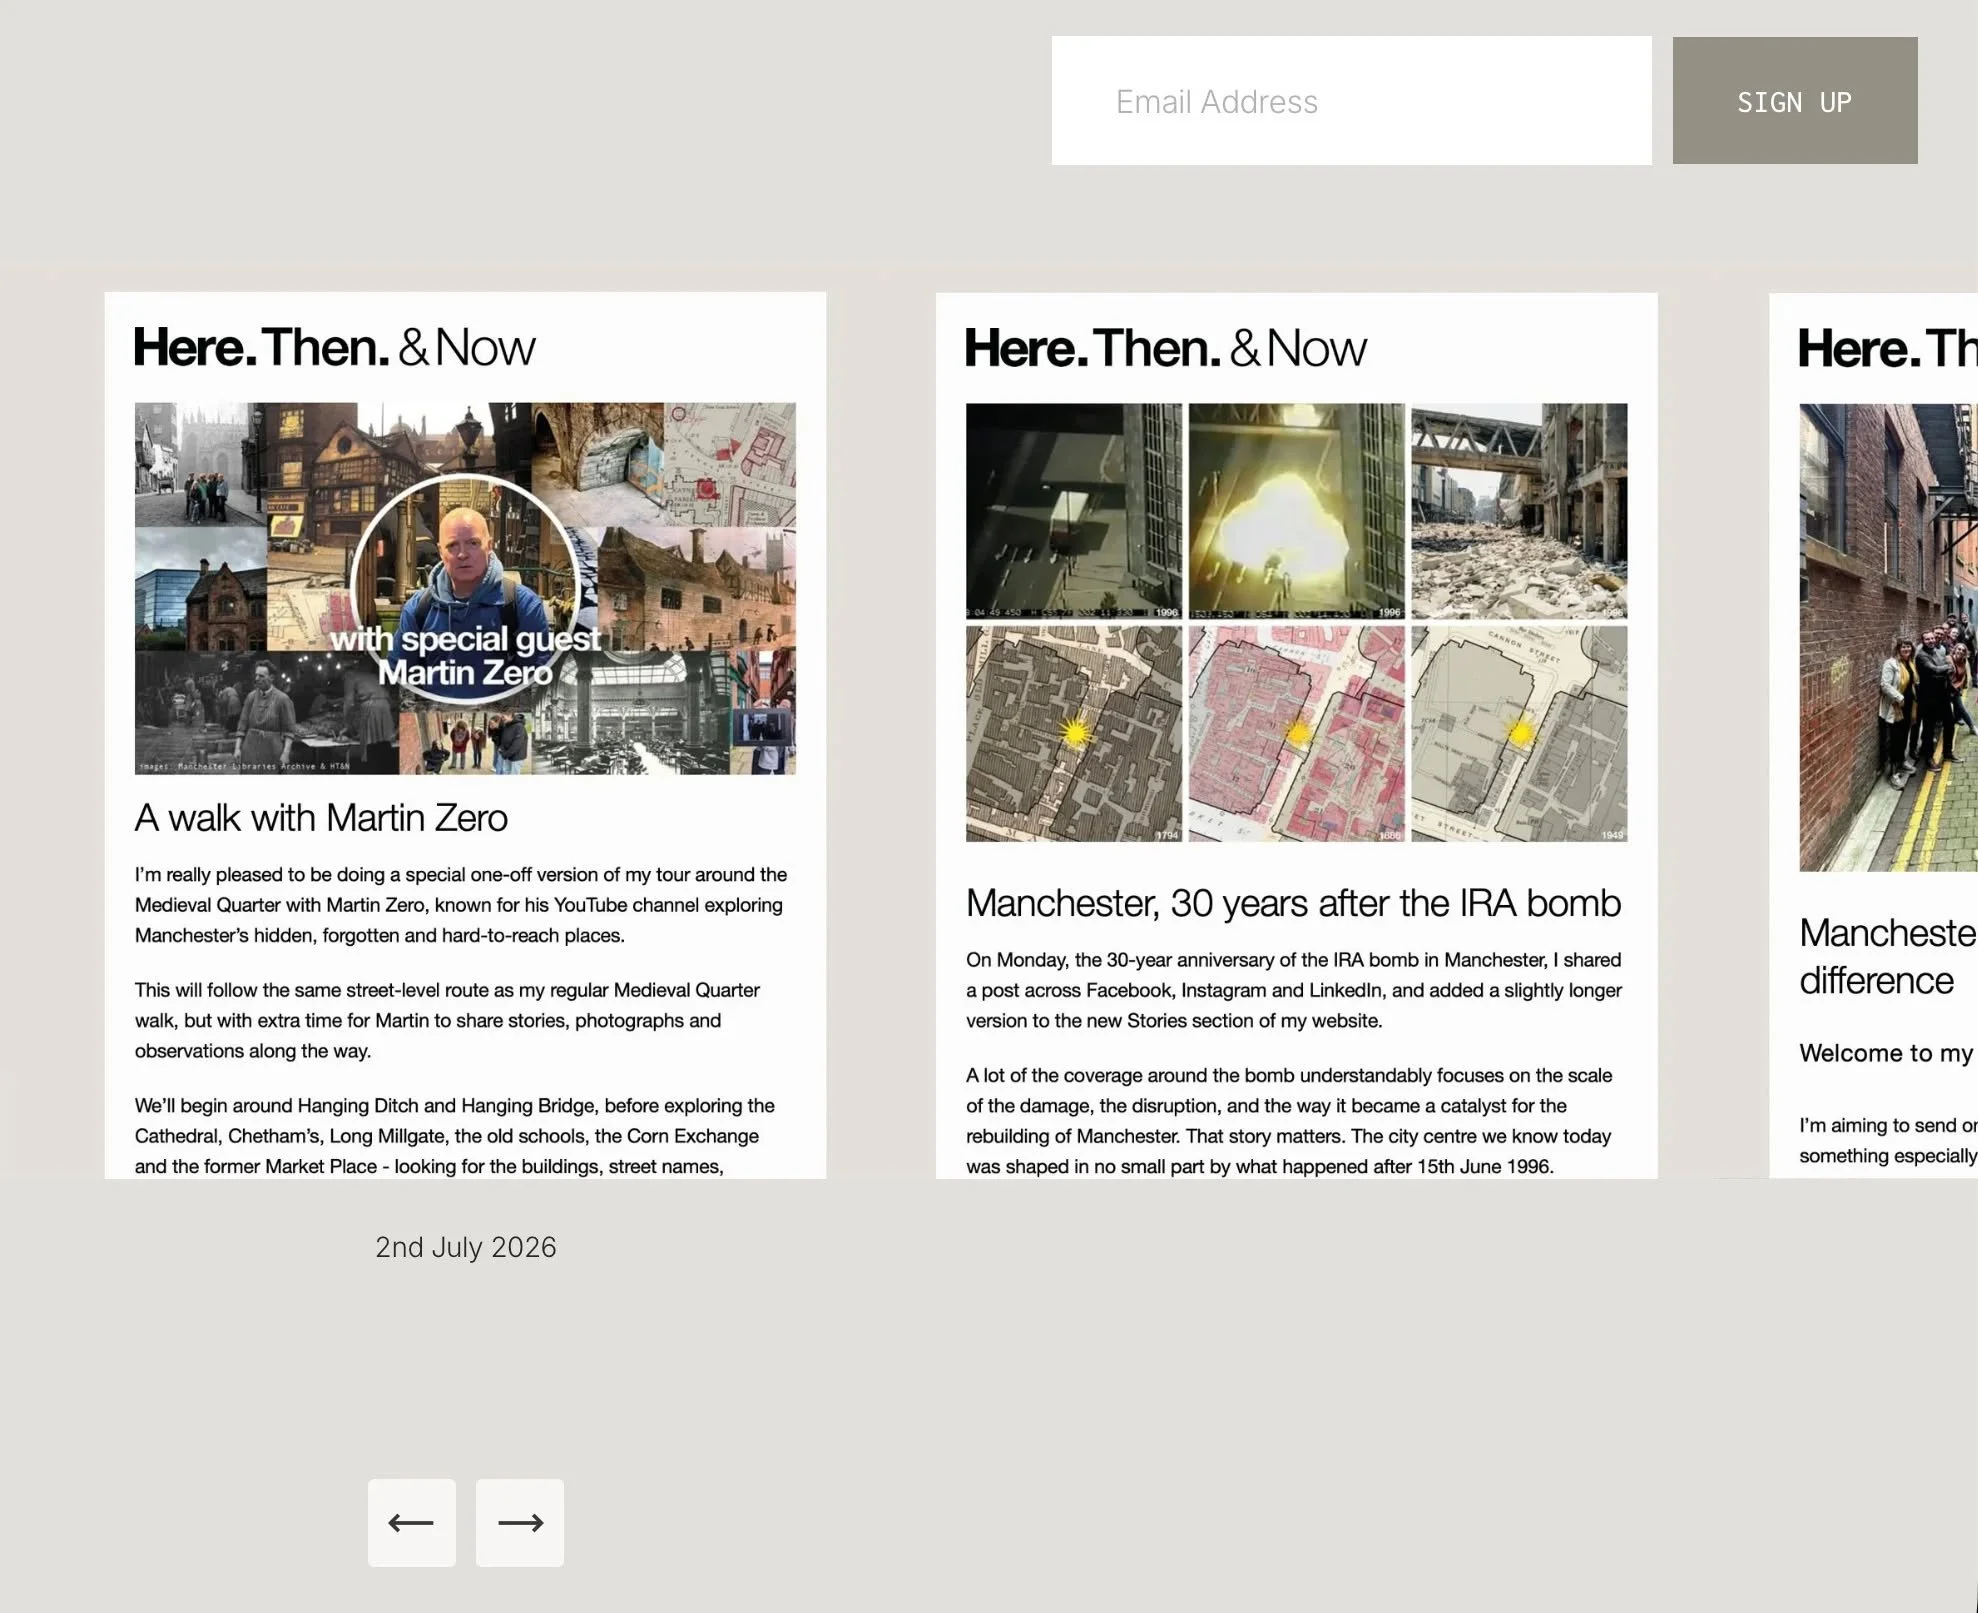Click paragraph starting 'A lot of the coverage'

click(1290, 1121)
